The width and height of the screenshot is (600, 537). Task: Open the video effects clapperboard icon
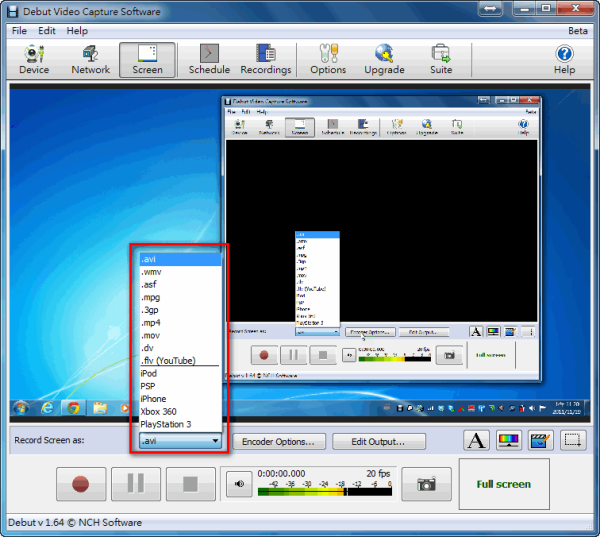pyautogui.click(x=541, y=440)
